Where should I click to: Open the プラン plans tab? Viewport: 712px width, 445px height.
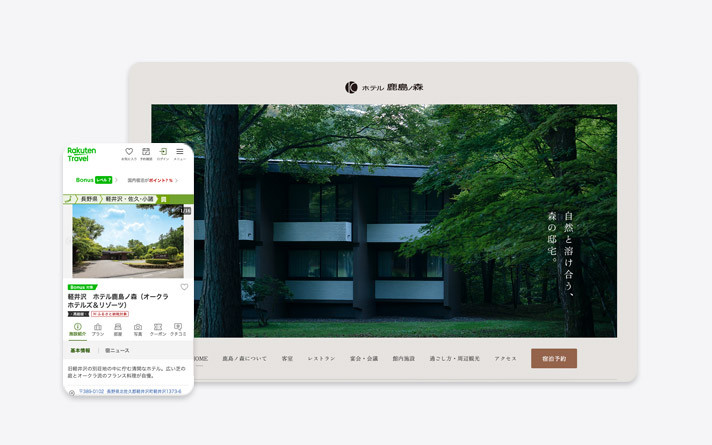(98, 329)
